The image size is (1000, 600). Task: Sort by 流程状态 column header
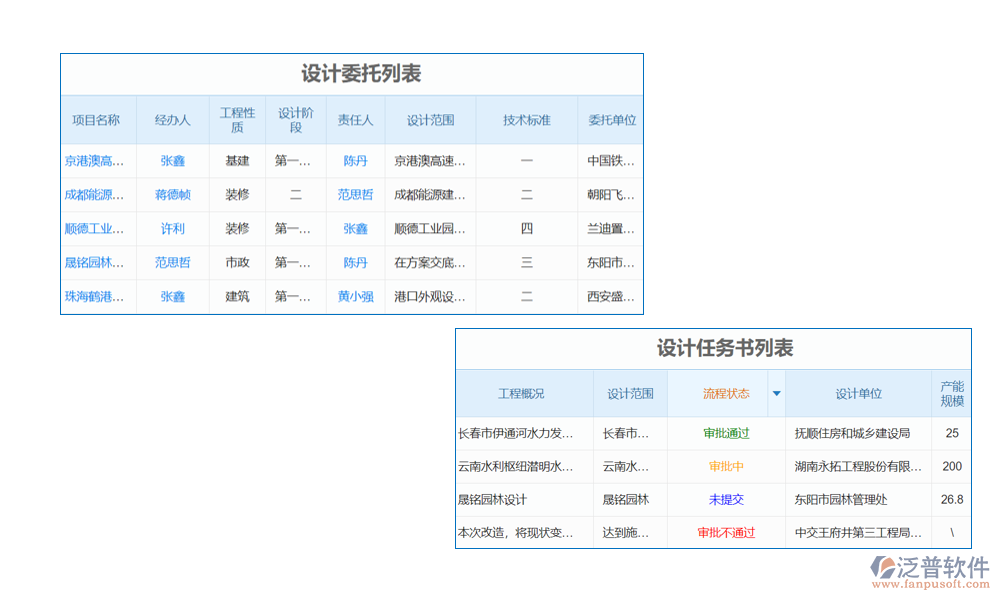(x=726, y=394)
